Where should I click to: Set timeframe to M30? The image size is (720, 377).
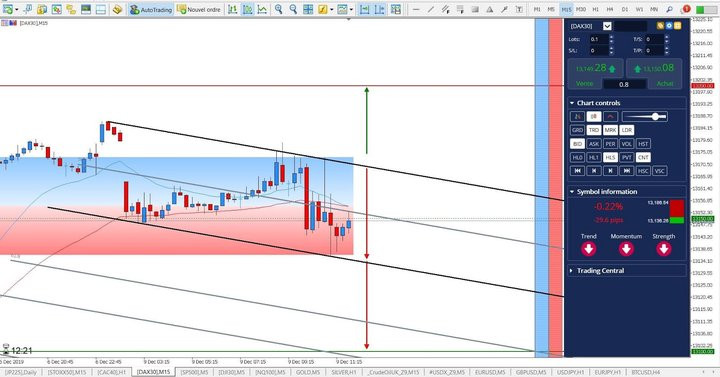click(581, 9)
